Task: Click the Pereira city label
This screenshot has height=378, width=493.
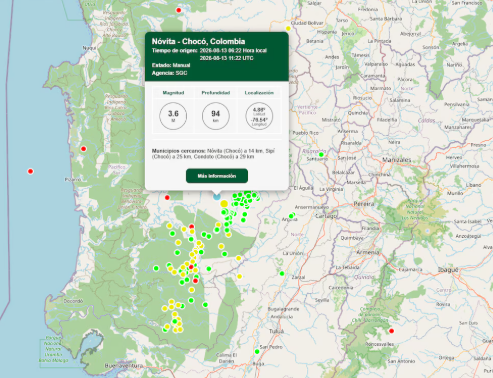Action: click(364, 204)
